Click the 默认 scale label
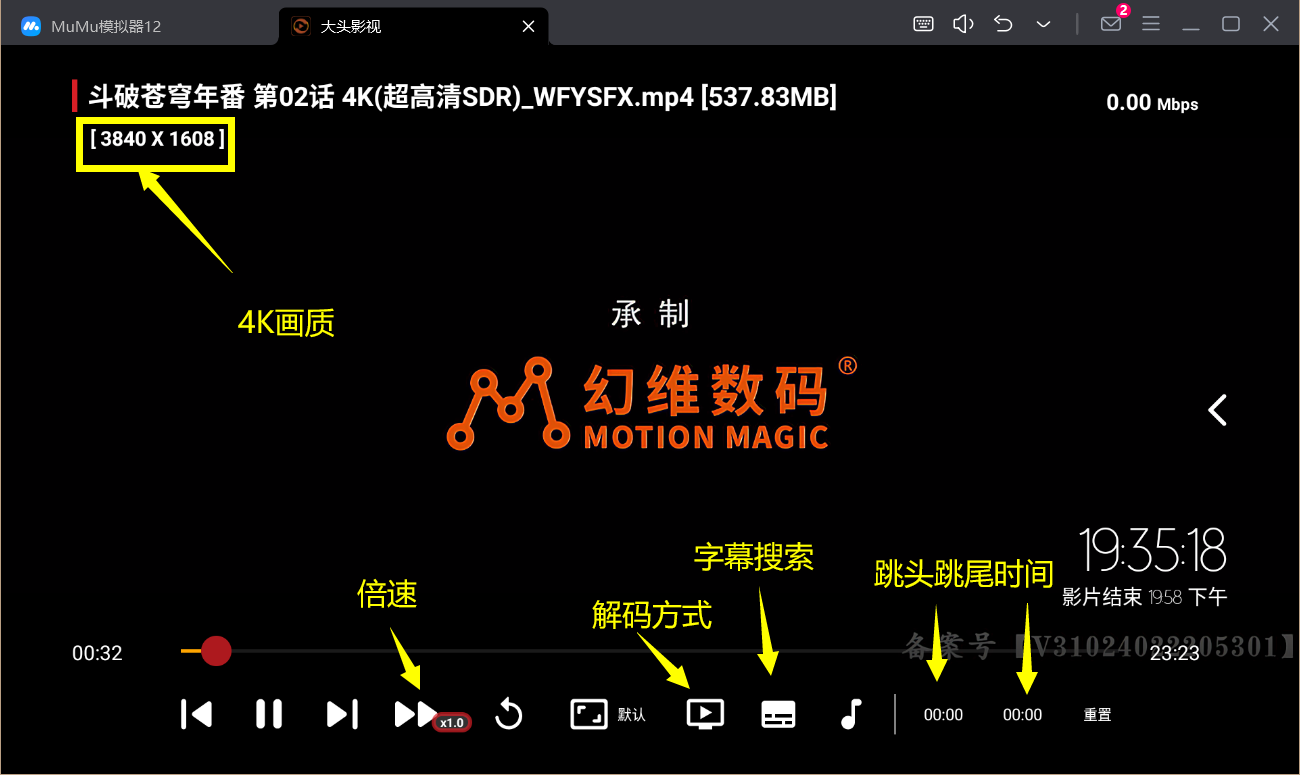Viewport: 1300px width, 775px height. [x=632, y=715]
